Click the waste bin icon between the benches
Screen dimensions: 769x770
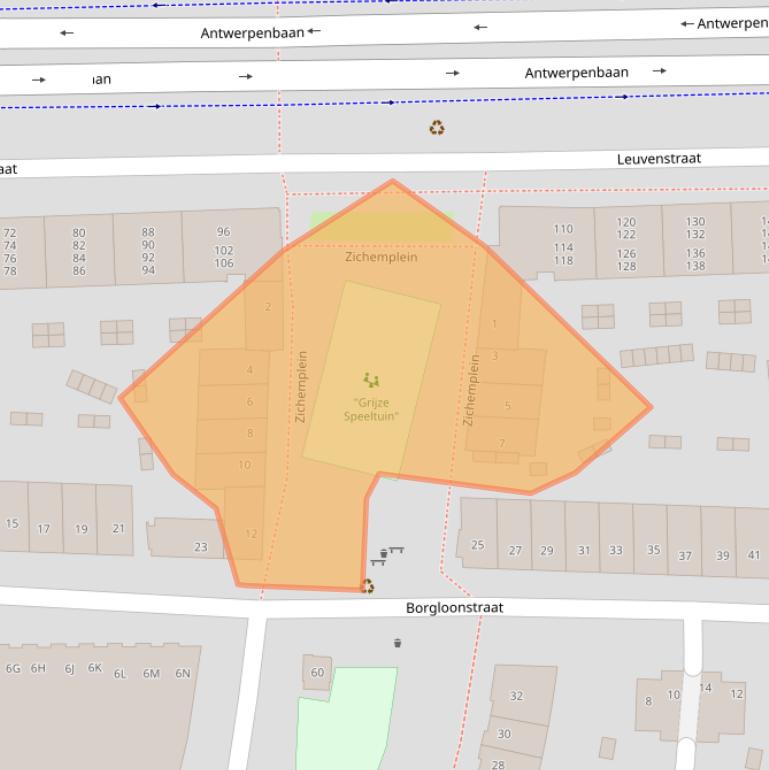[x=384, y=554]
